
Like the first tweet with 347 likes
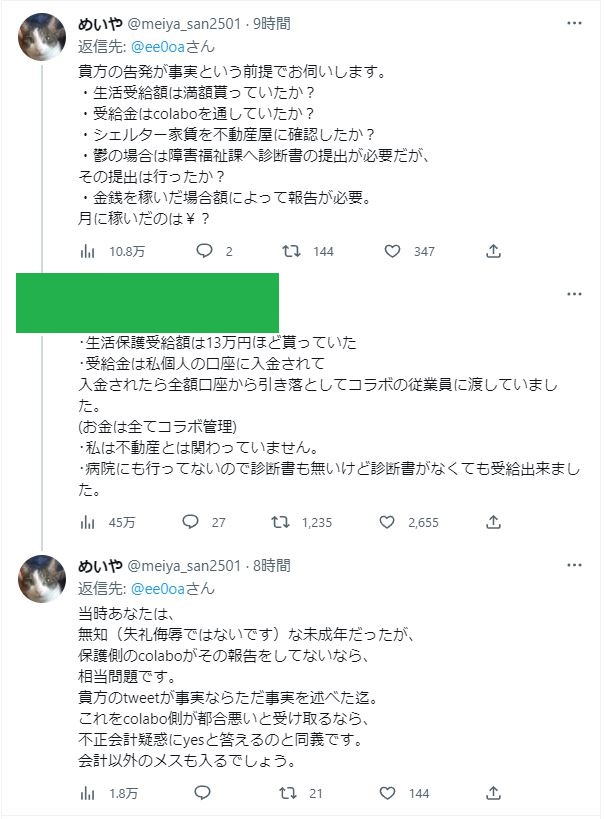pyautogui.click(x=393, y=251)
